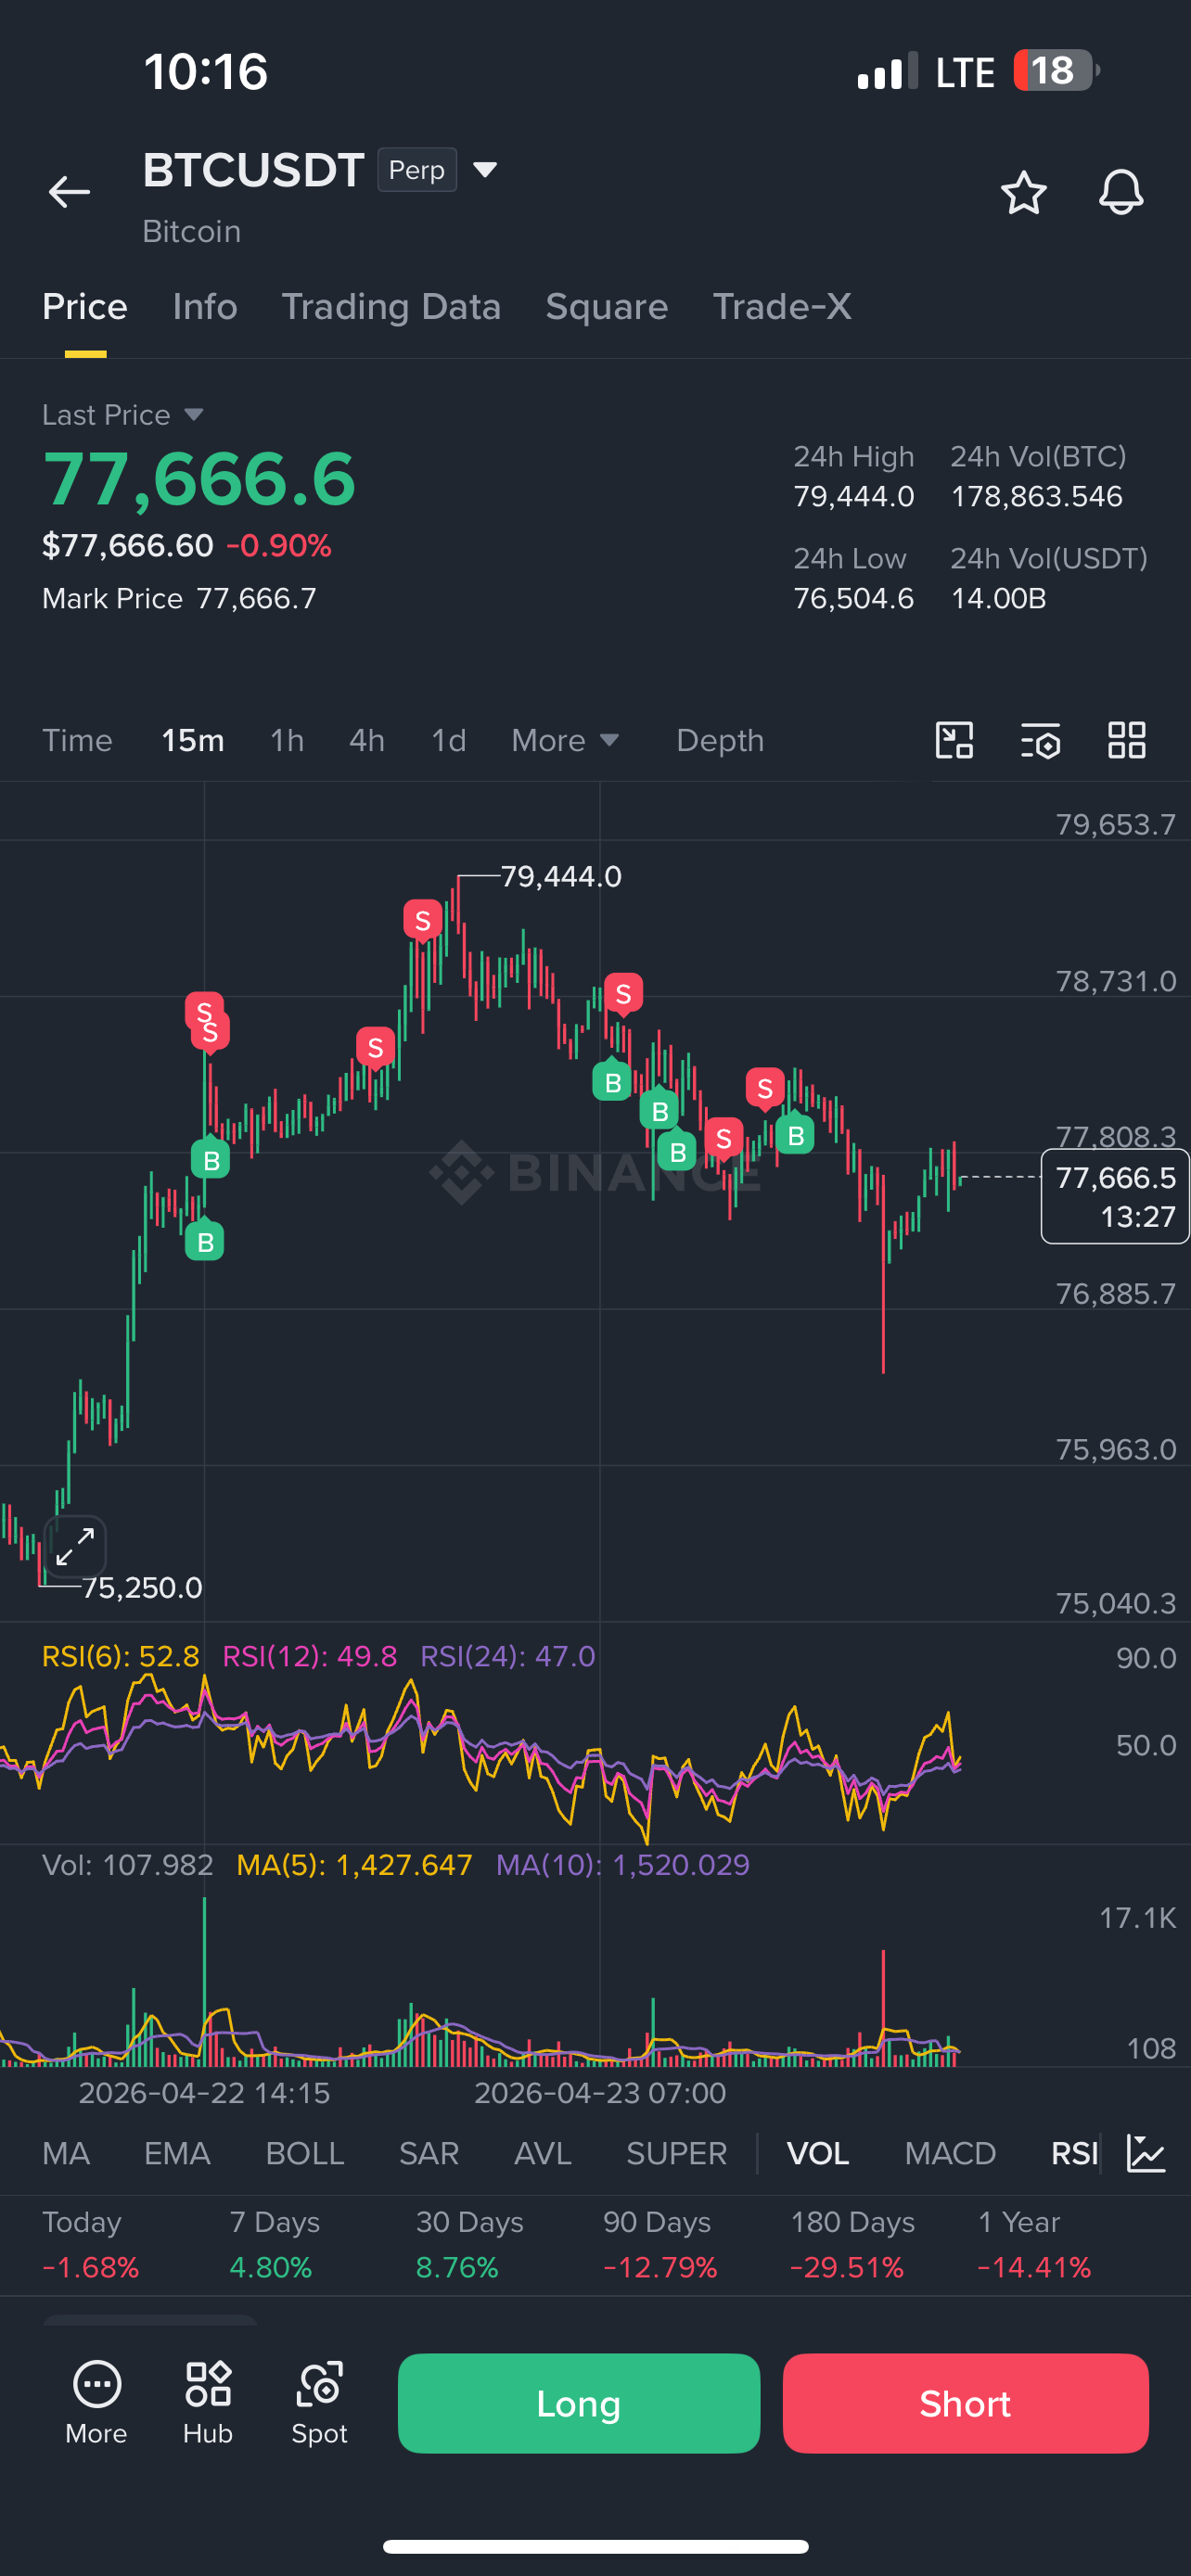Open the four-square grid layout icon
The width and height of the screenshot is (1191, 2576).
[x=1127, y=740]
